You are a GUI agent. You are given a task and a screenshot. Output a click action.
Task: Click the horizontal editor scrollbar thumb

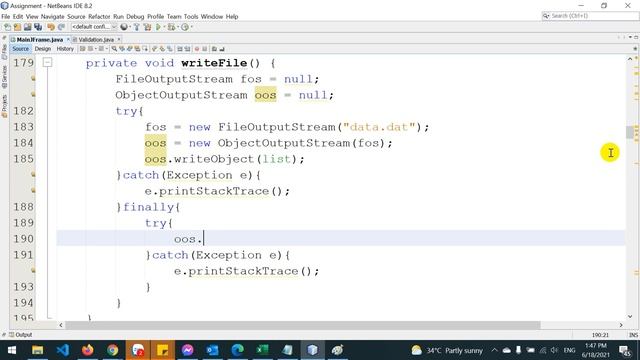coord(303,325)
